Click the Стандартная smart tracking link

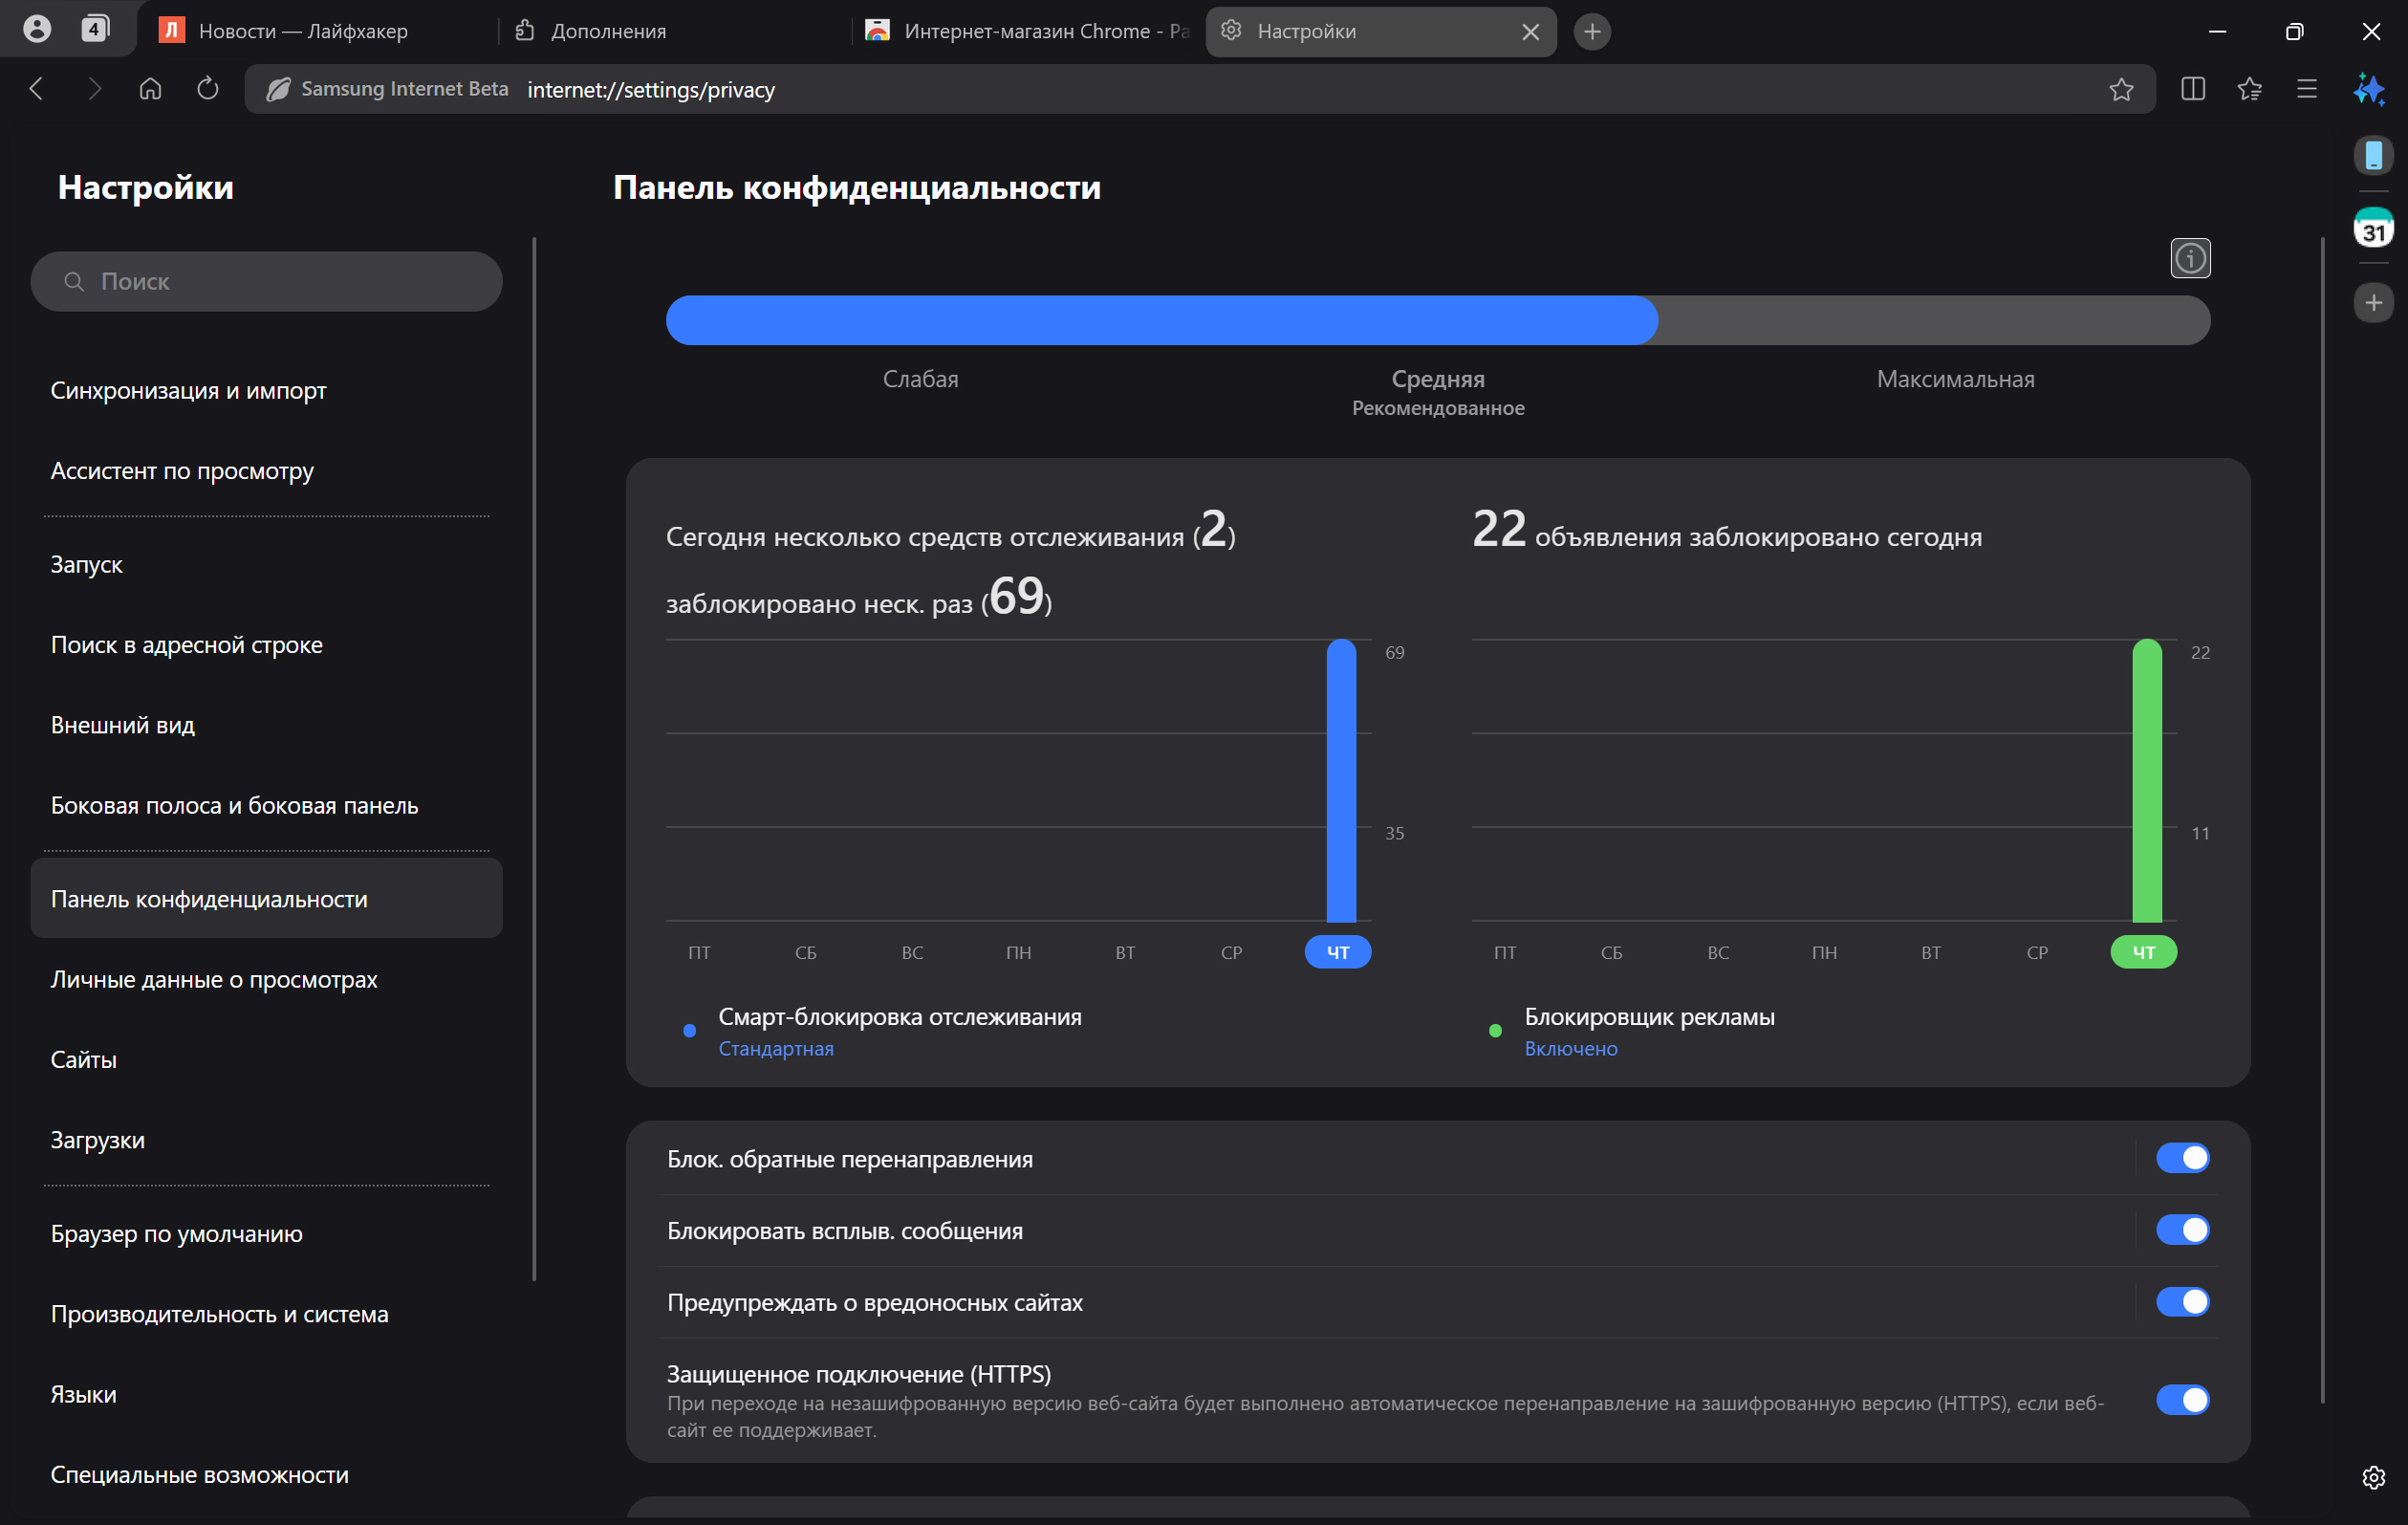coord(776,1048)
